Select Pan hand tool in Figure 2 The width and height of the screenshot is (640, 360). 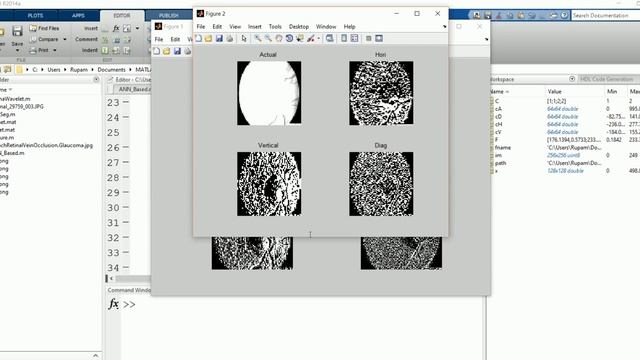[x=279, y=38]
